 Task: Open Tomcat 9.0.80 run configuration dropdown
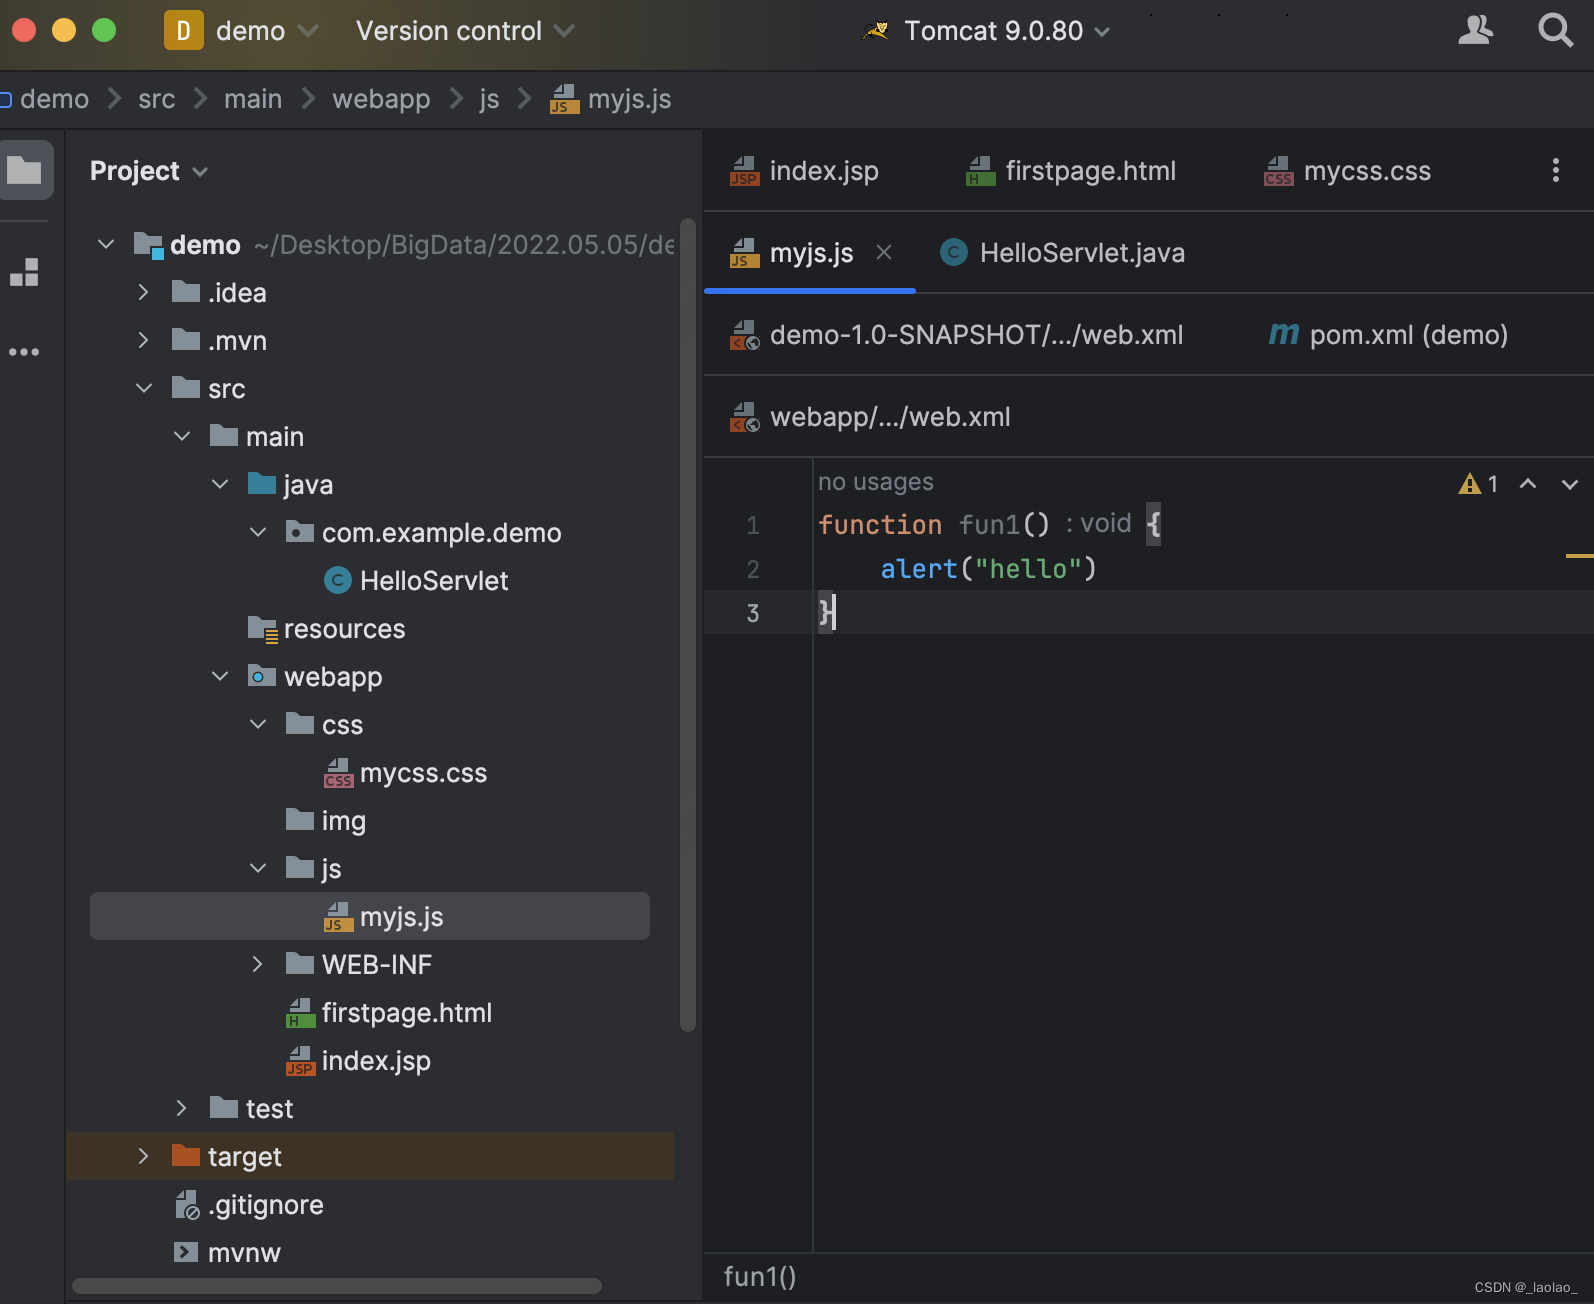click(x=1007, y=31)
